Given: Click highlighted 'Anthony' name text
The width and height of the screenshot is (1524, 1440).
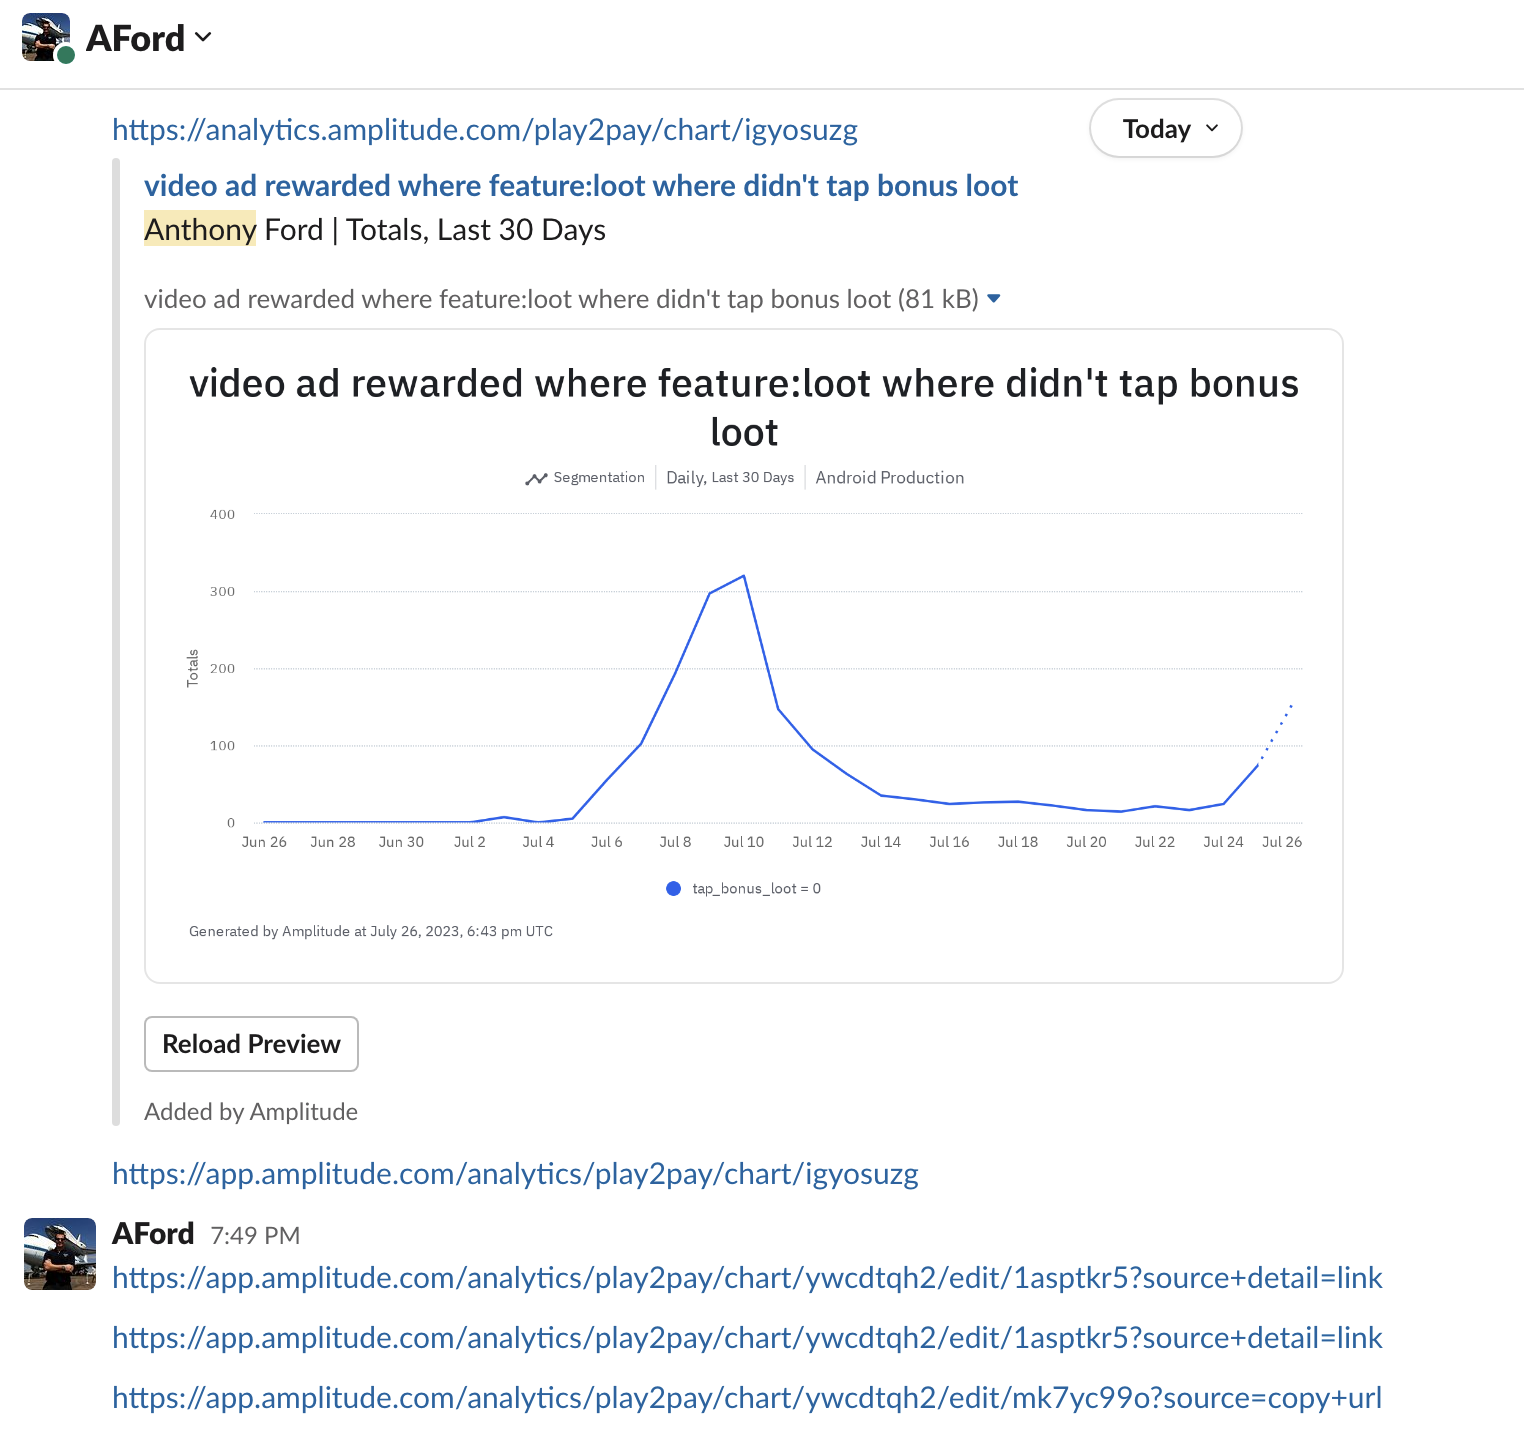Looking at the screenshot, I should click(x=200, y=230).
